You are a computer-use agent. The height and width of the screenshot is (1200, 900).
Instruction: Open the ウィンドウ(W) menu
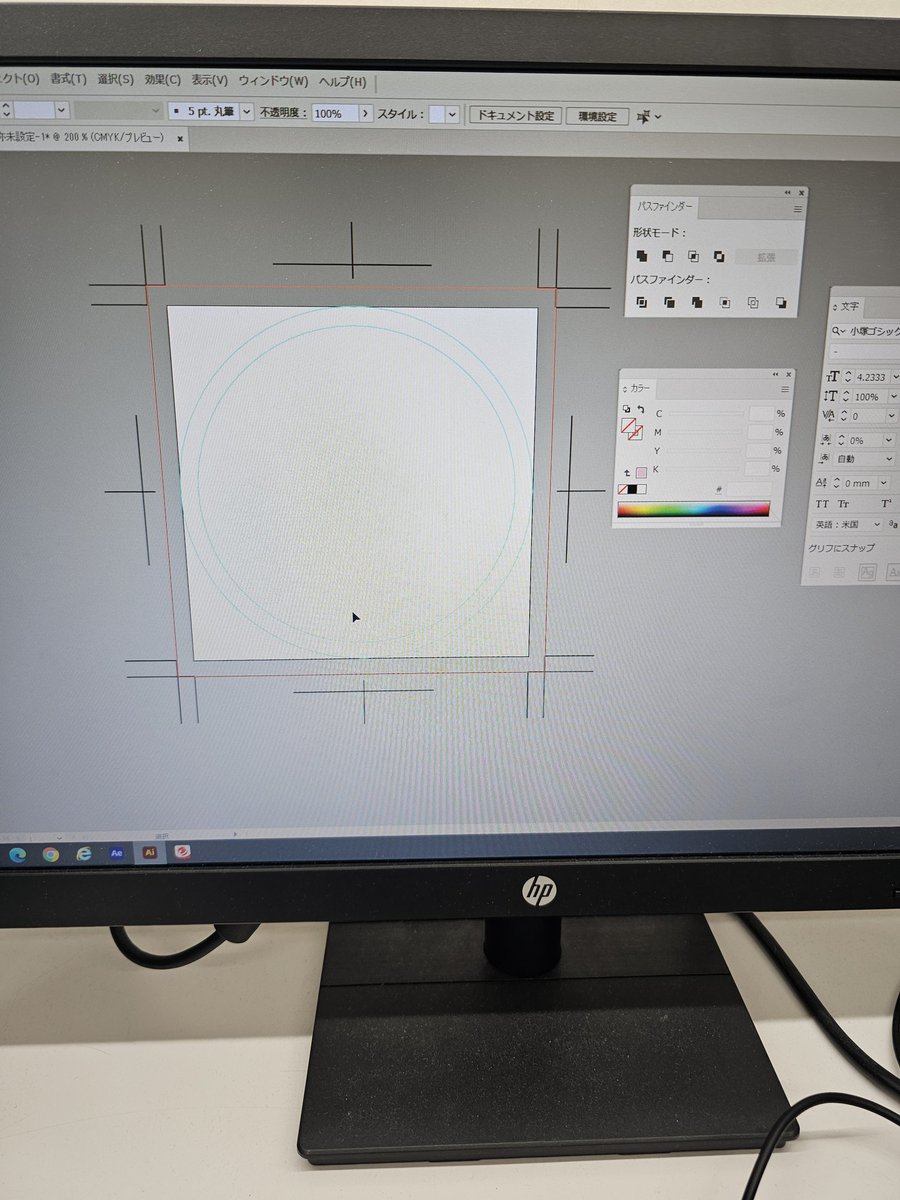273,81
